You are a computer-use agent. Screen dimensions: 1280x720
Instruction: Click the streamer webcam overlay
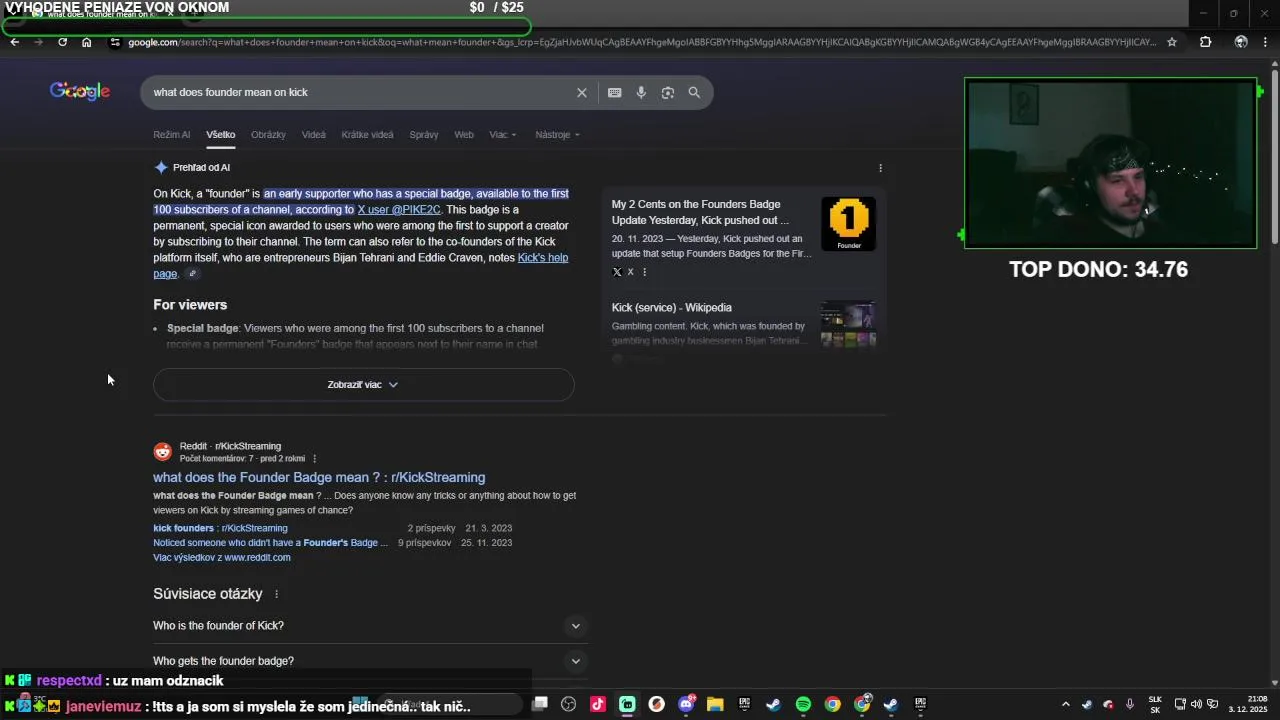pos(1111,163)
